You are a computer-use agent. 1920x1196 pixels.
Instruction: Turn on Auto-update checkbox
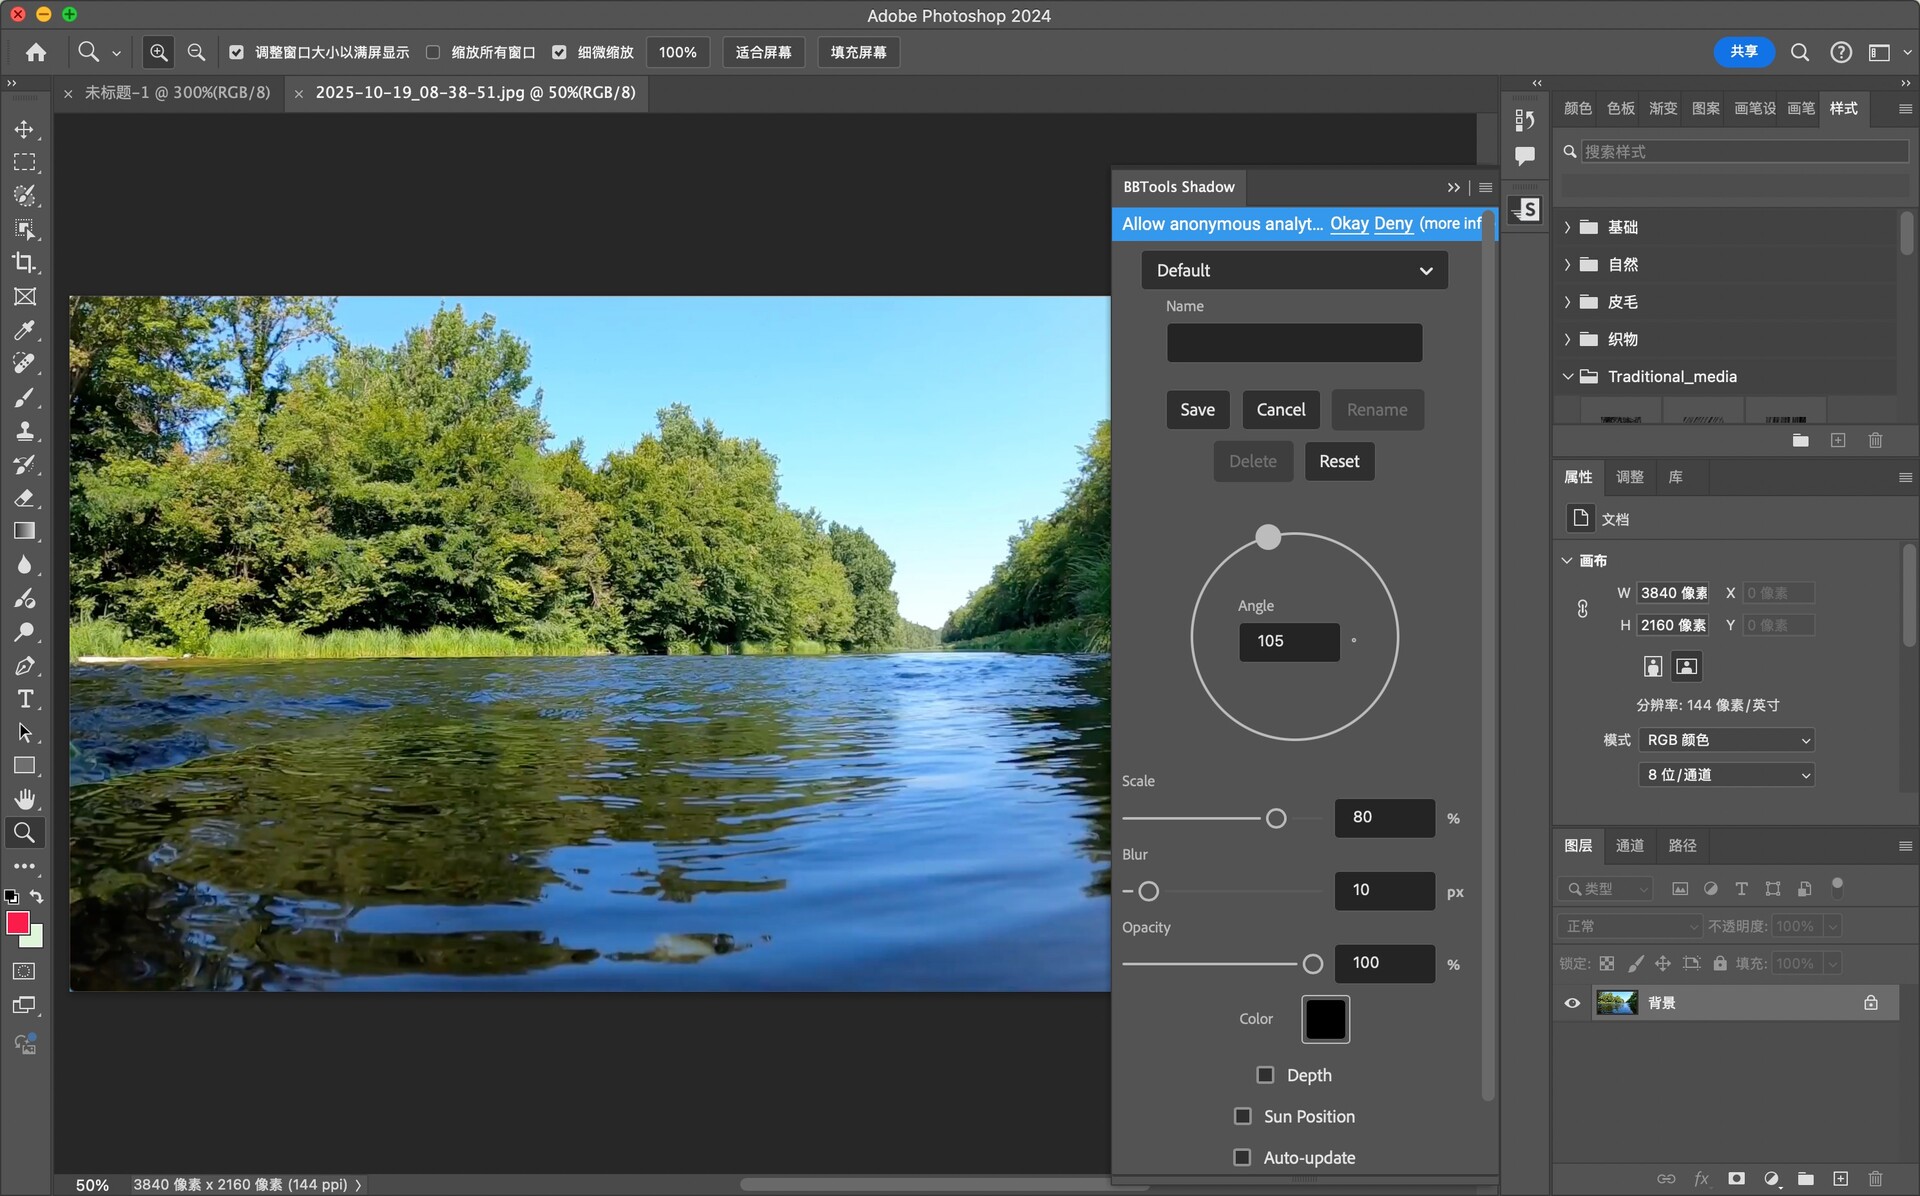click(1242, 1157)
